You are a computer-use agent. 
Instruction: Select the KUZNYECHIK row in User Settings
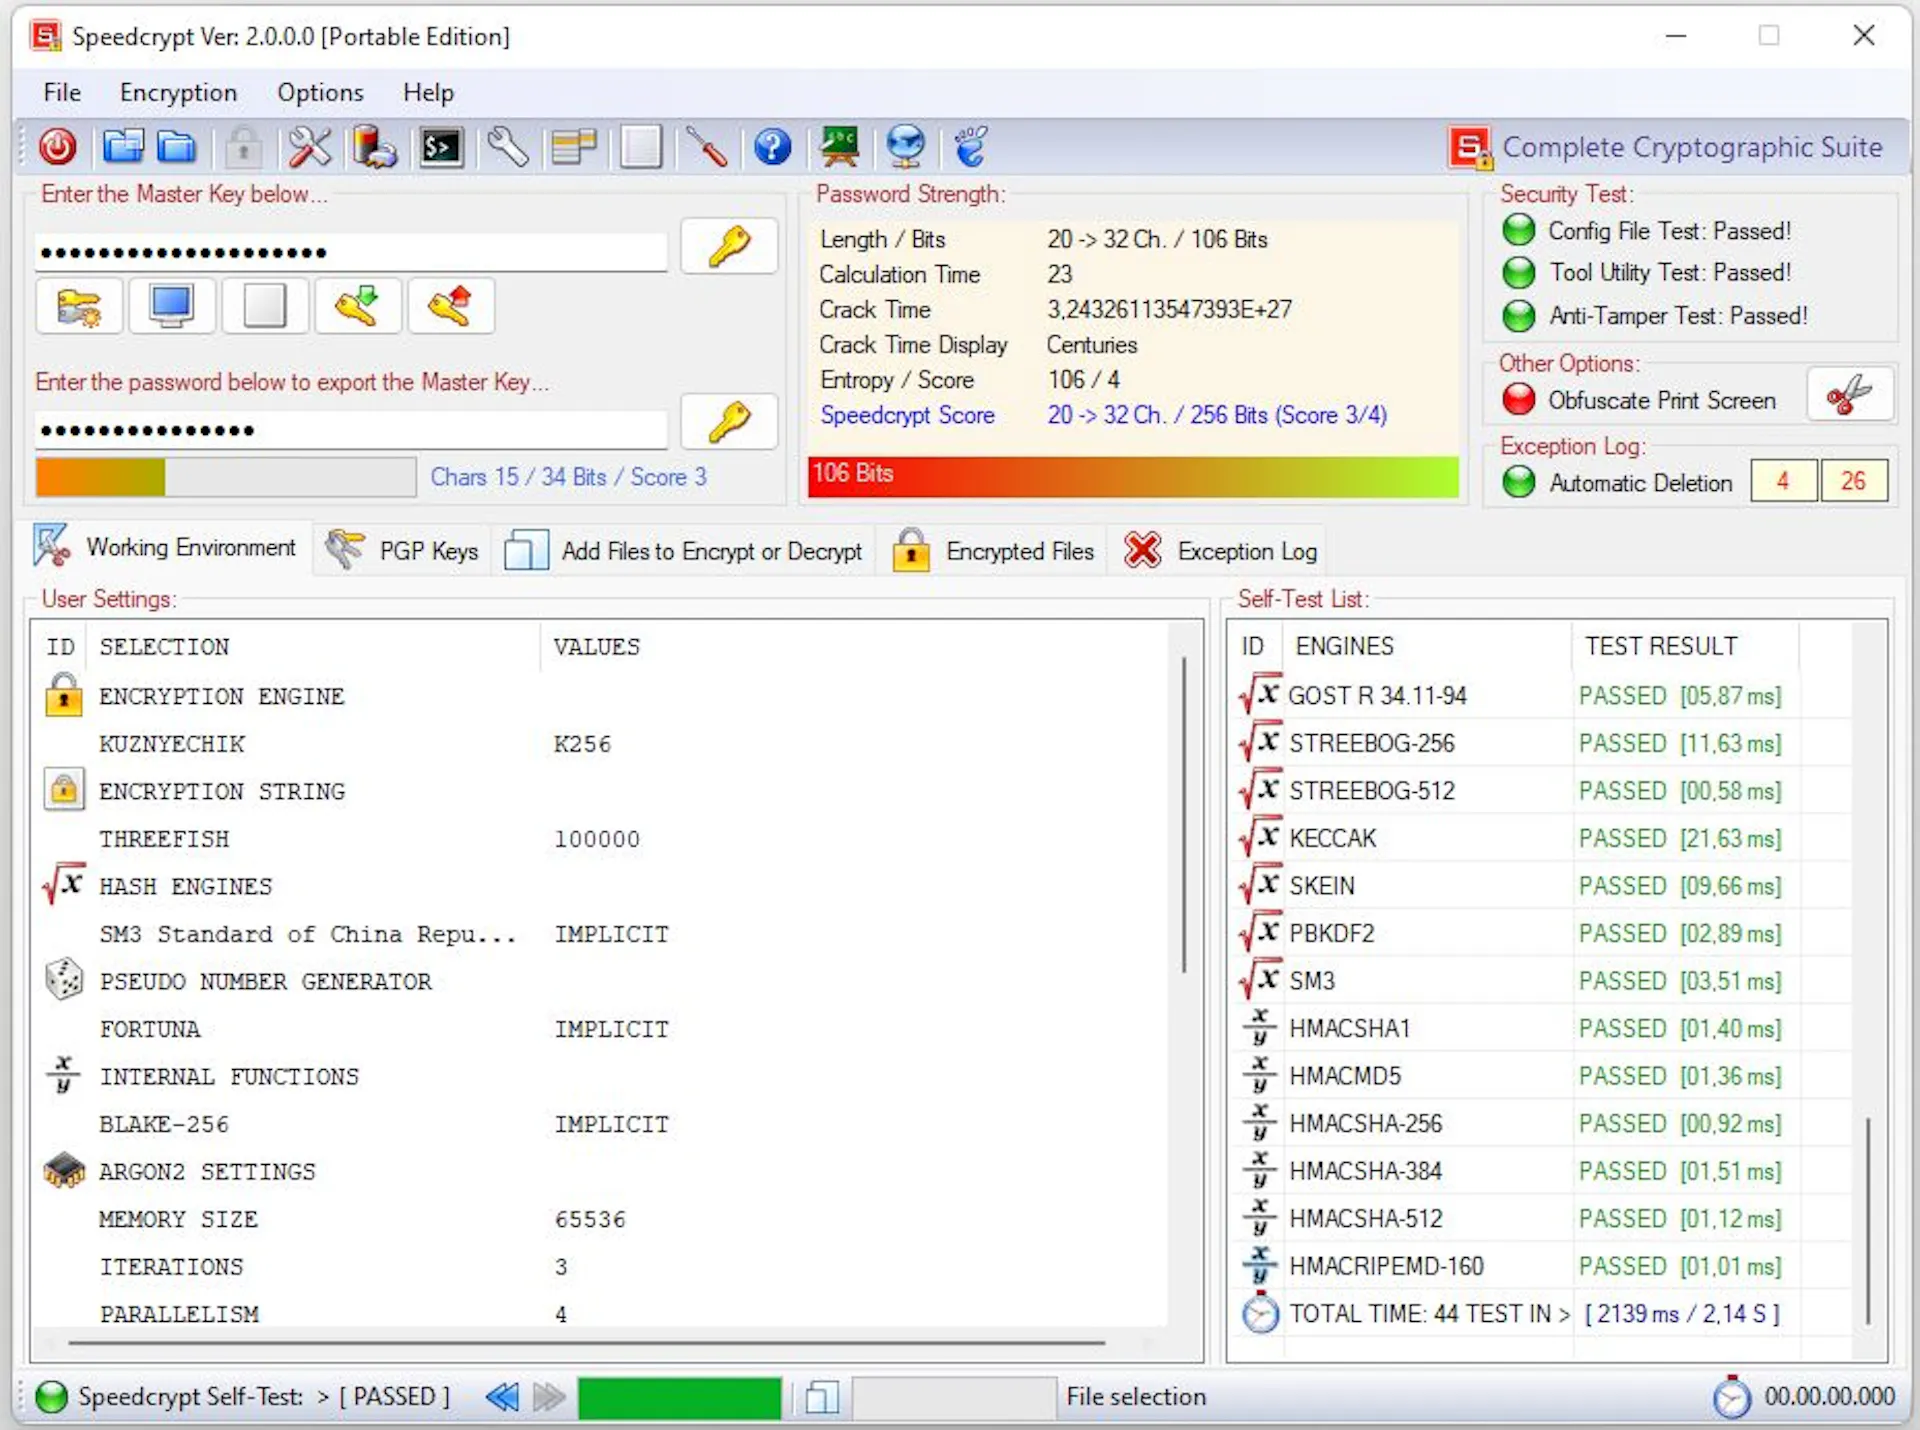point(600,744)
